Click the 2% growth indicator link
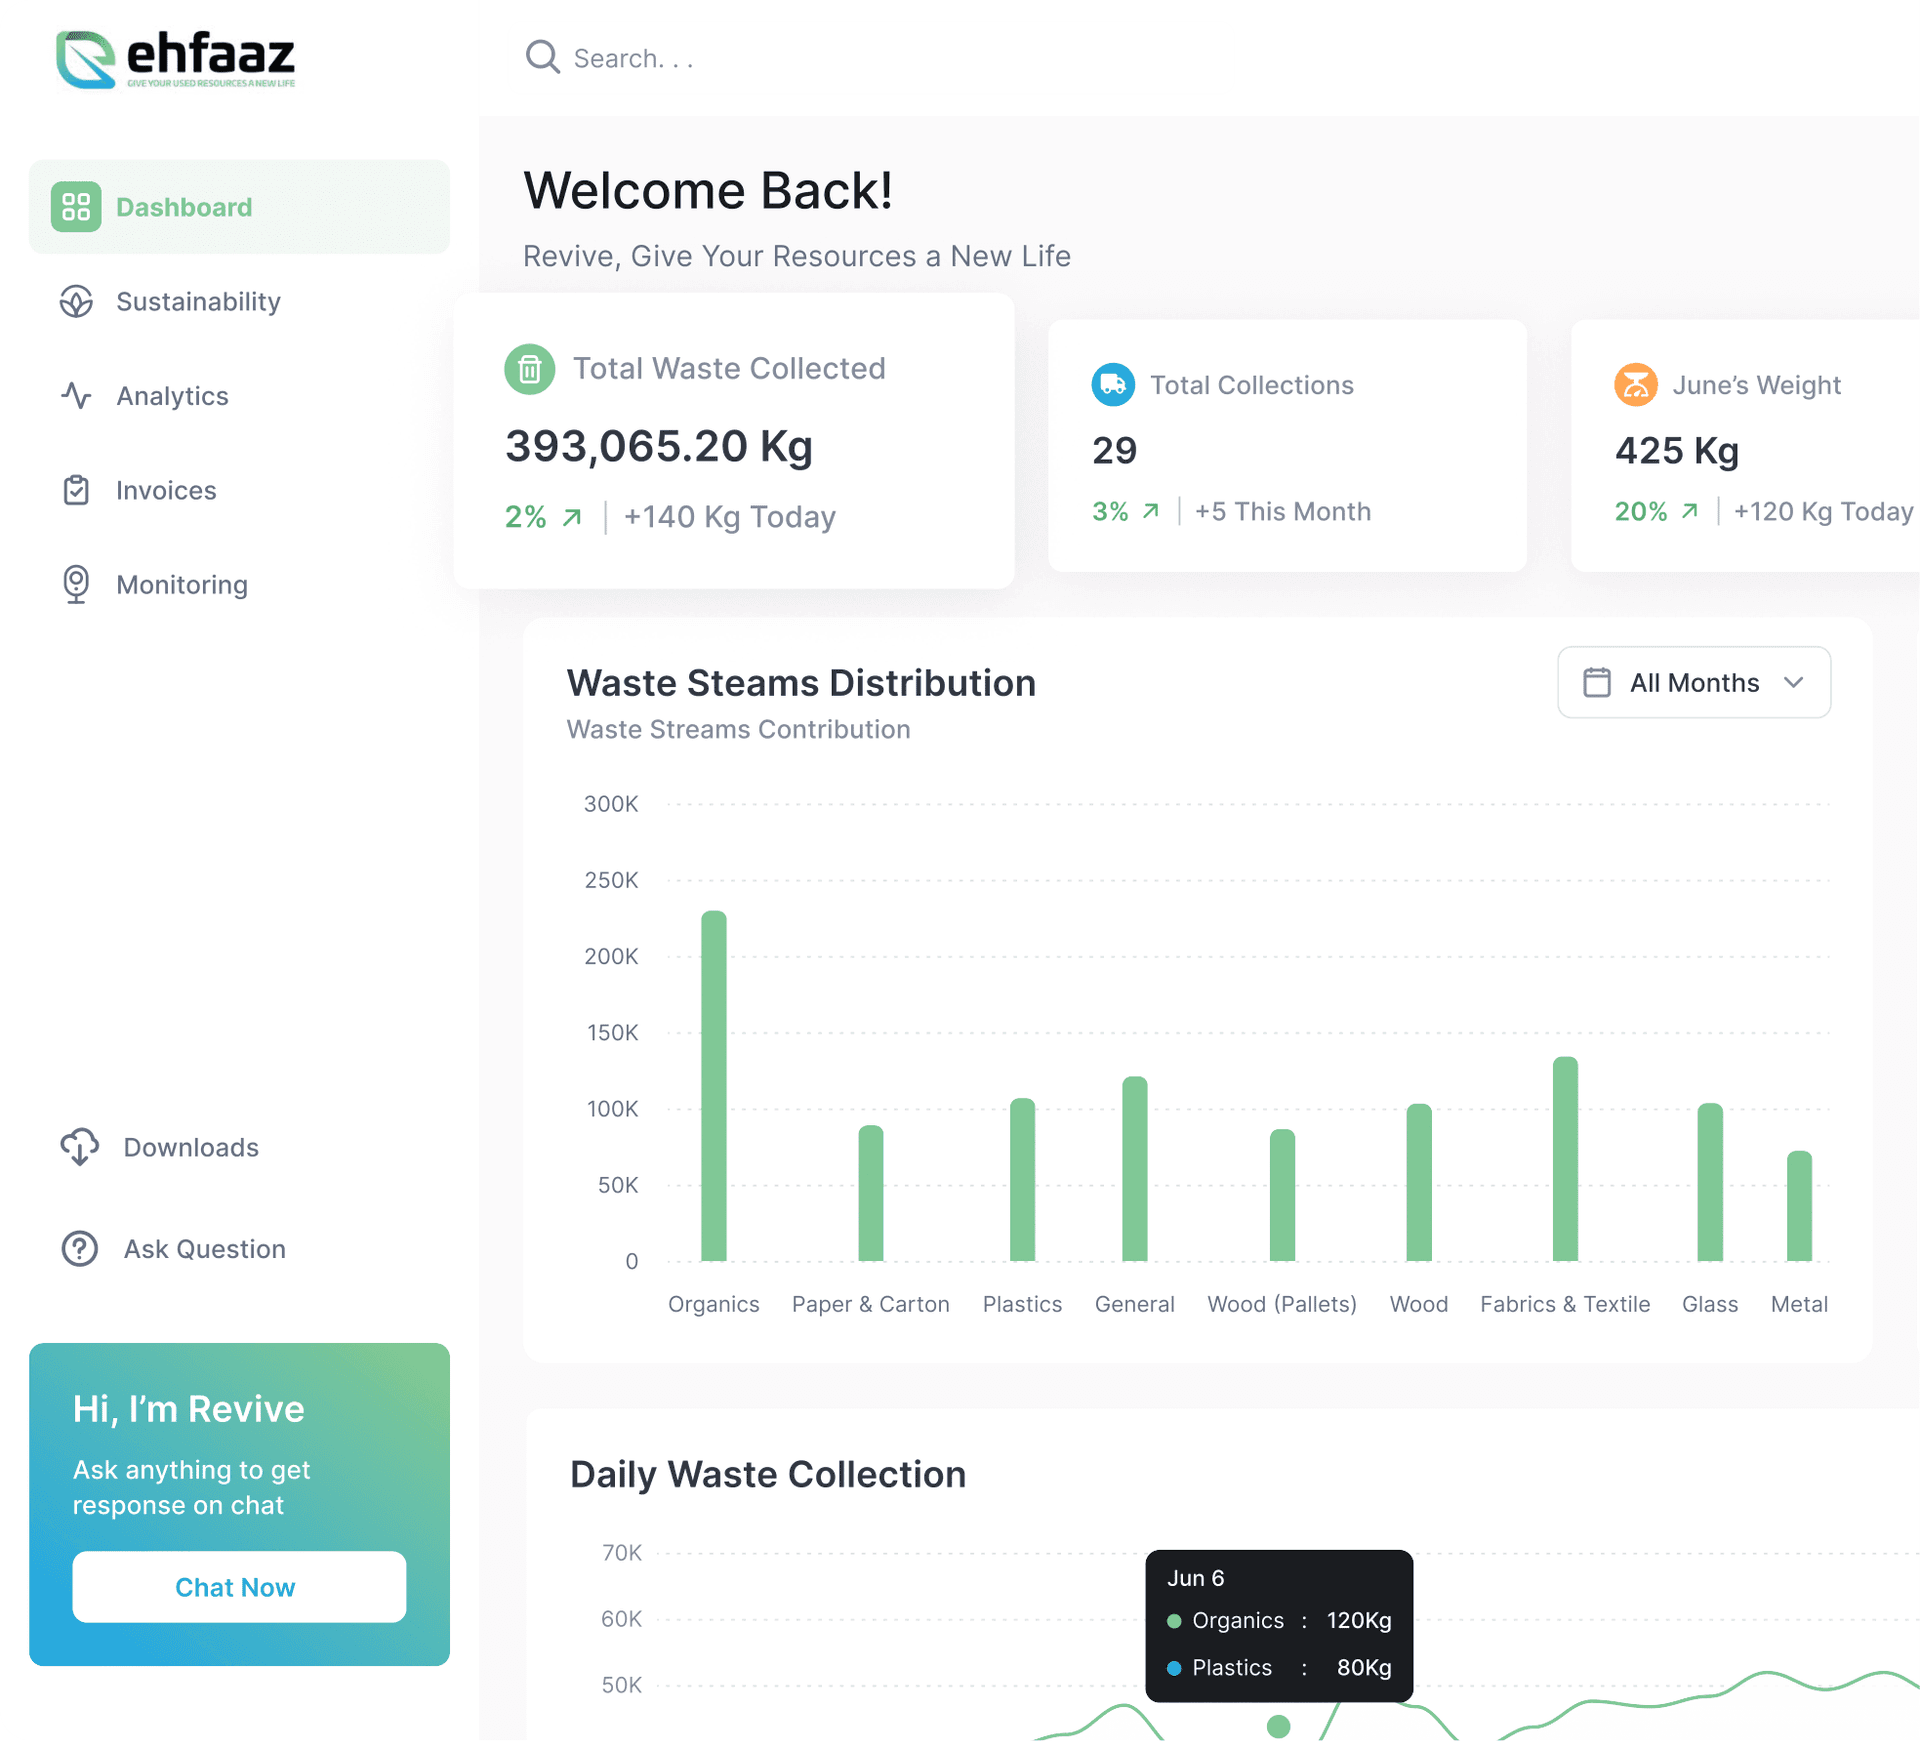This screenshot has height=1741, width=1920. 543,516
